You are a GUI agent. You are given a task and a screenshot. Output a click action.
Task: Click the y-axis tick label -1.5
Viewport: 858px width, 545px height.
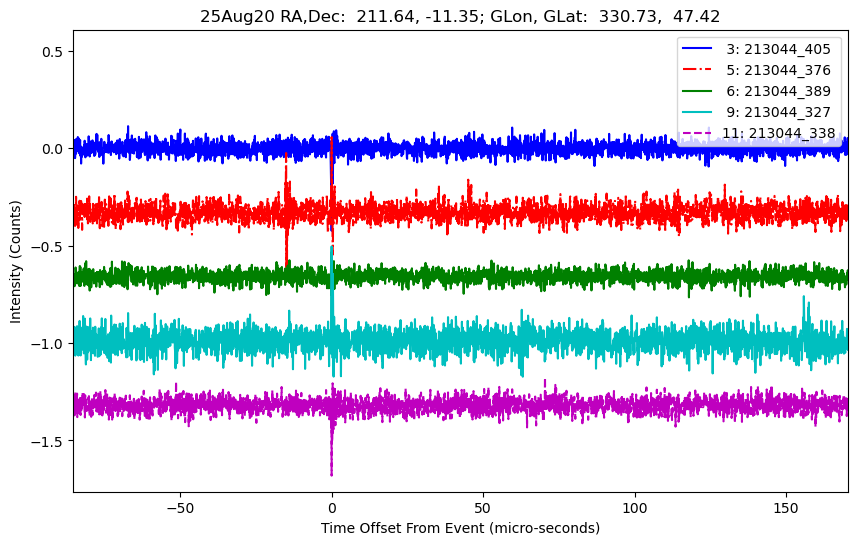click(47, 441)
